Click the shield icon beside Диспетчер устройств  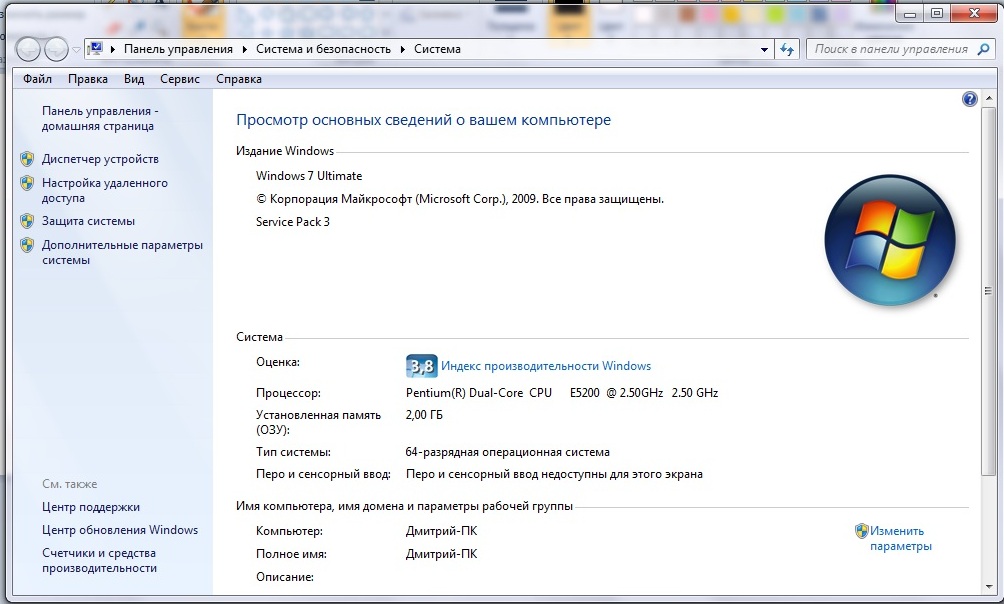(x=27, y=159)
